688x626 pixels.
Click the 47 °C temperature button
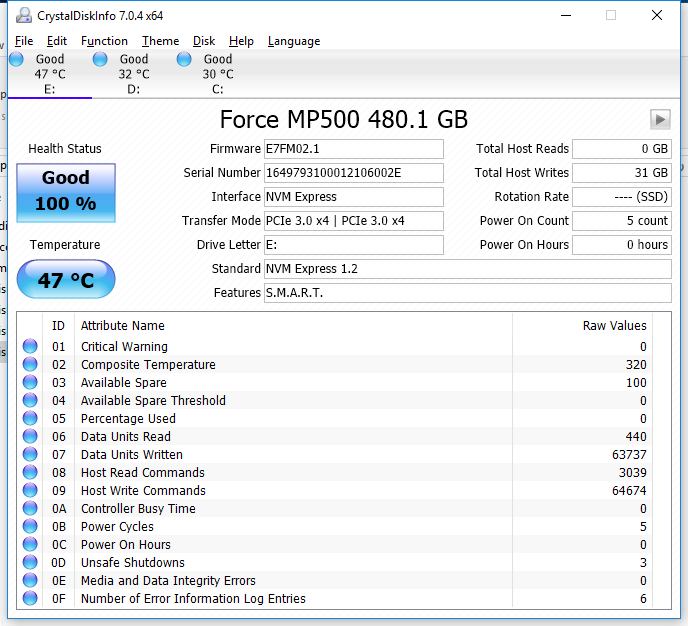click(66, 280)
